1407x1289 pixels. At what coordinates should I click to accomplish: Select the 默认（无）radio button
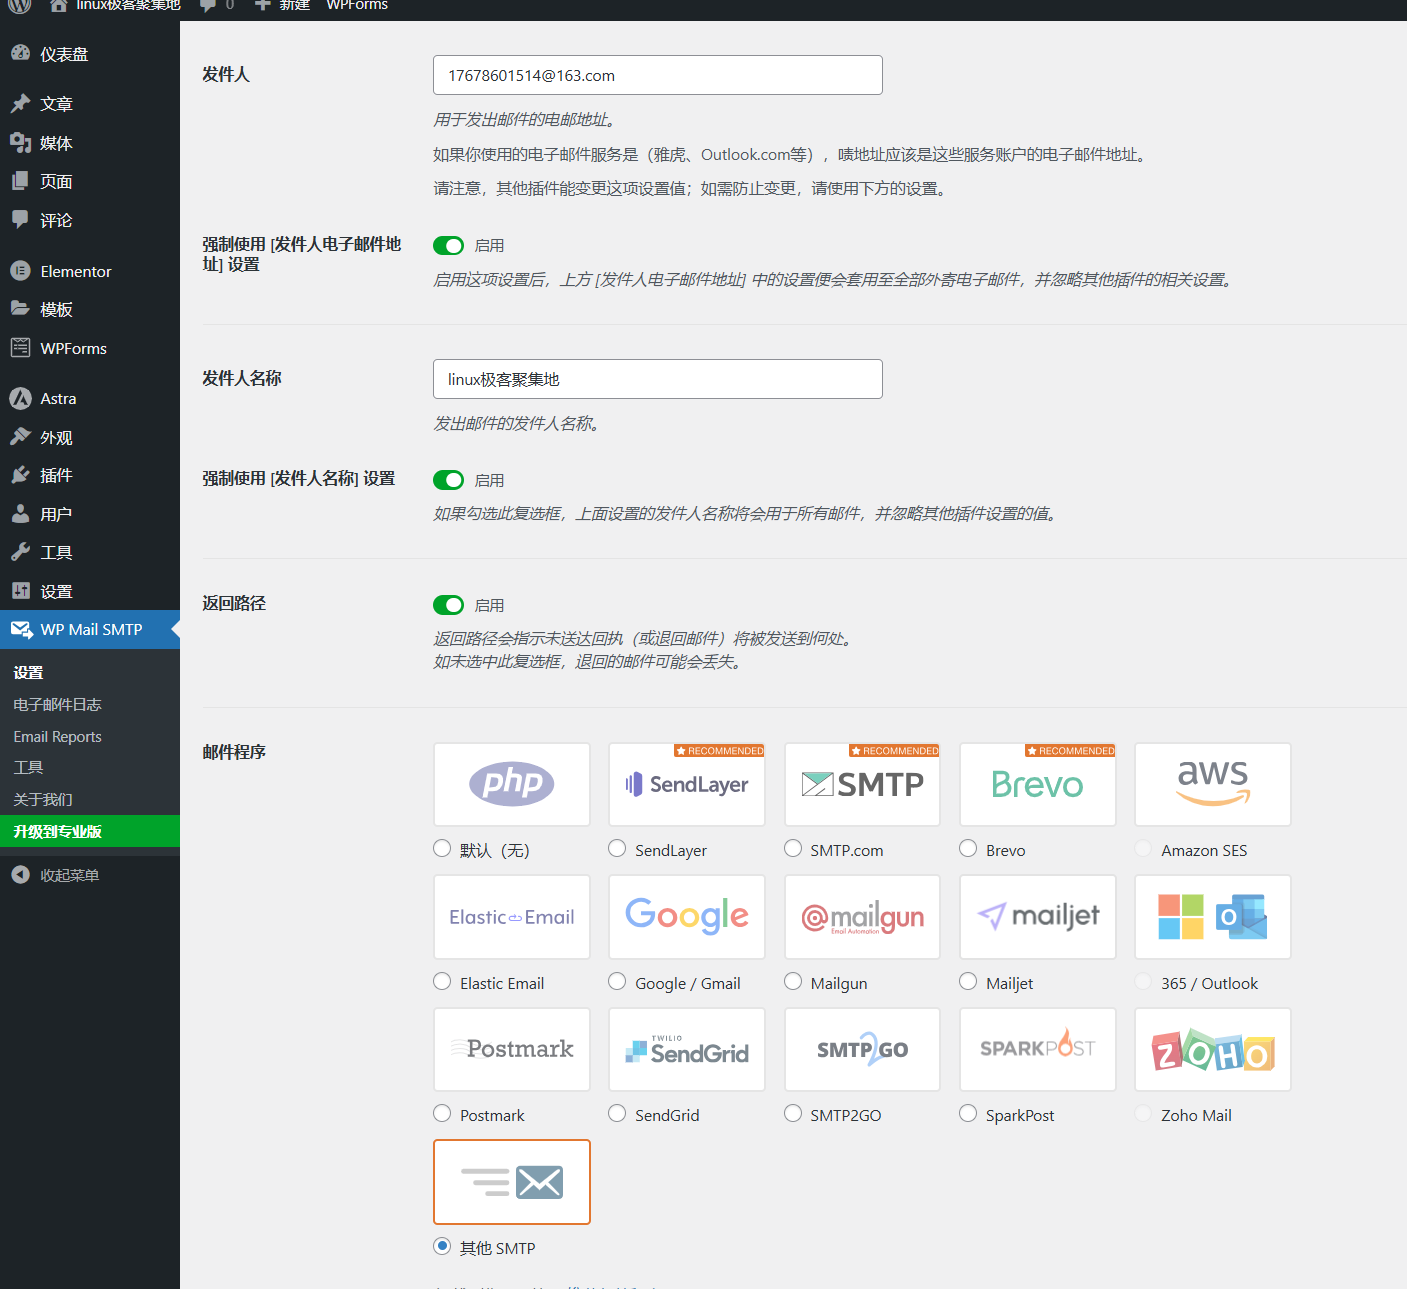pos(442,848)
